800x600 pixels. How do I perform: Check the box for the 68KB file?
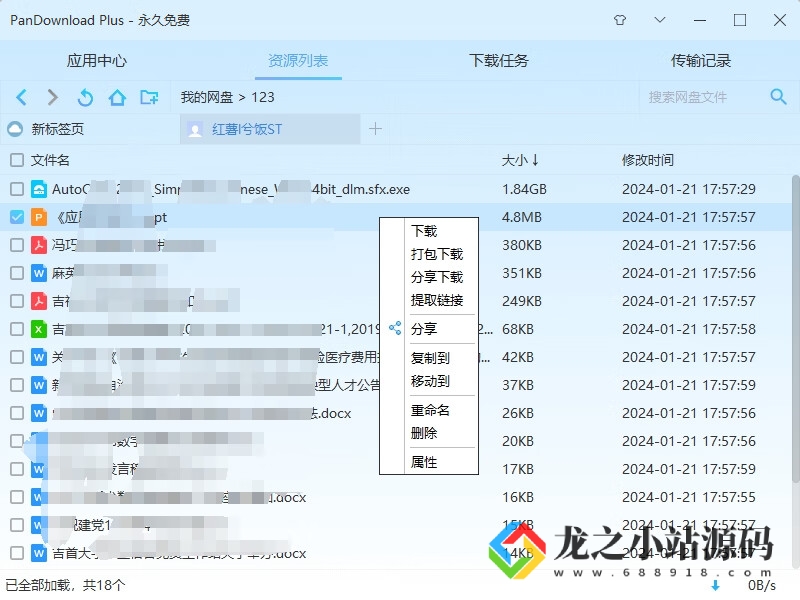17,329
